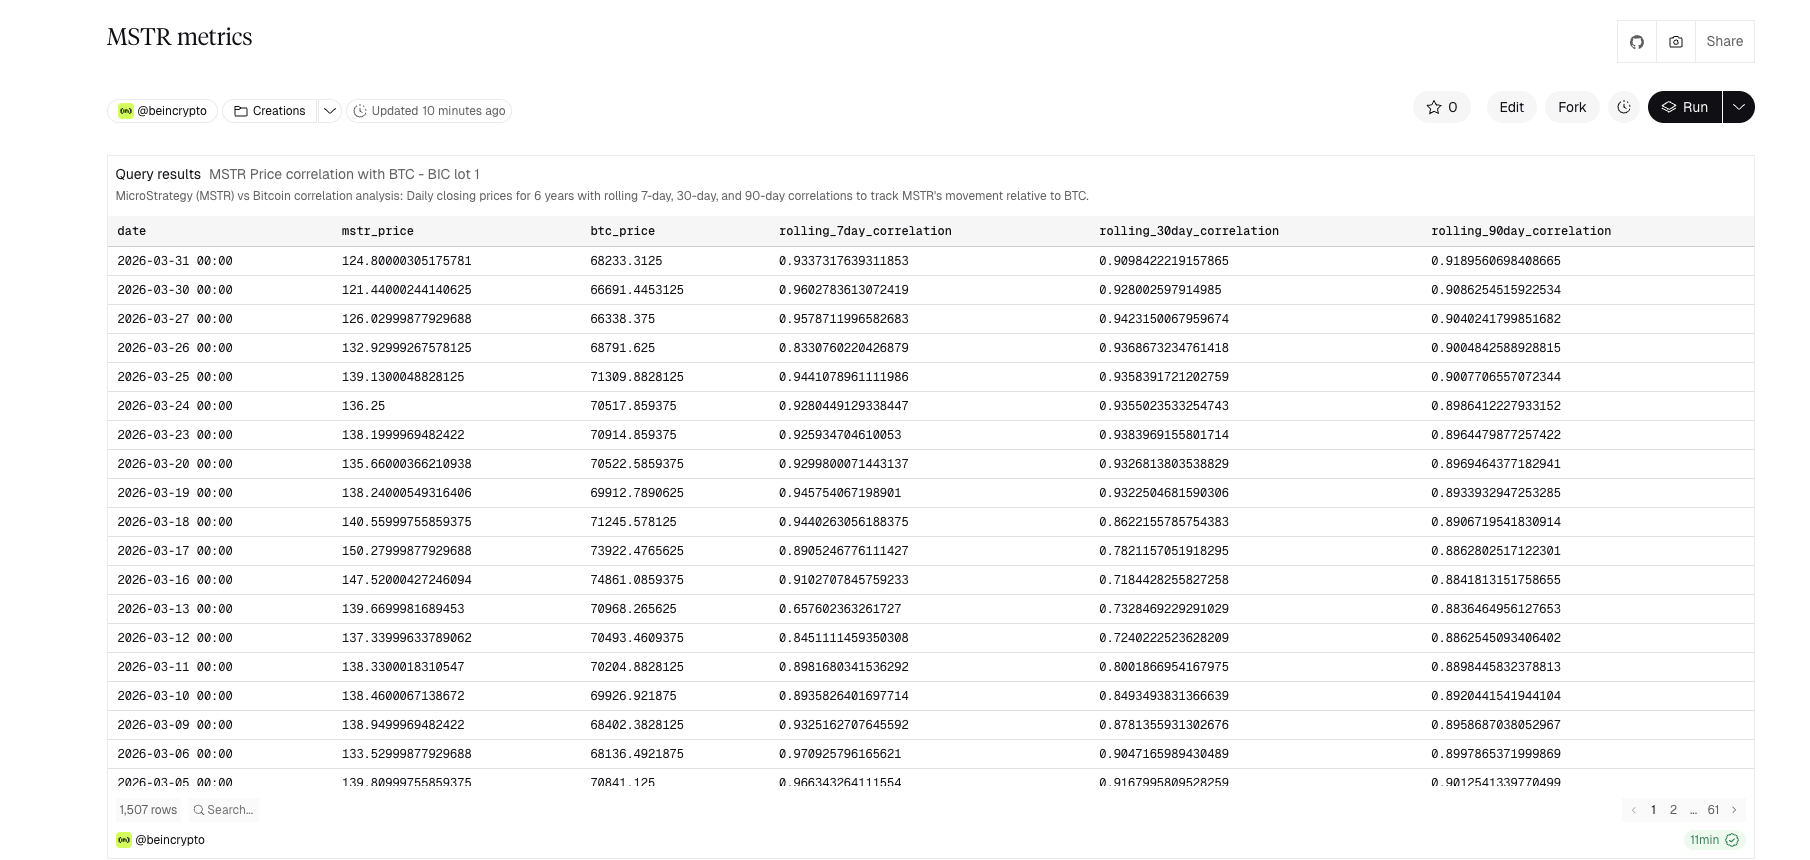Expand the Creations folder dropdown chevron
The image size is (1810, 860).
pyautogui.click(x=329, y=111)
